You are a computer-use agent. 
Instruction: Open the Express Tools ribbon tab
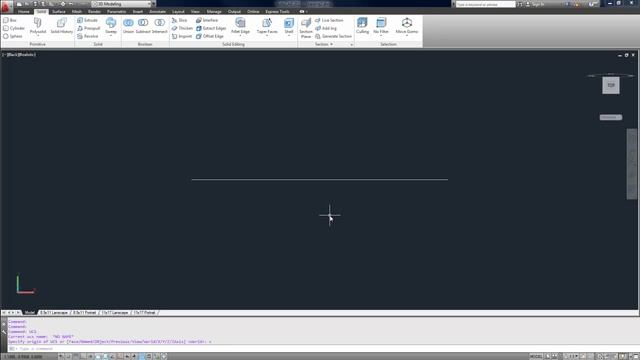[278, 11]
